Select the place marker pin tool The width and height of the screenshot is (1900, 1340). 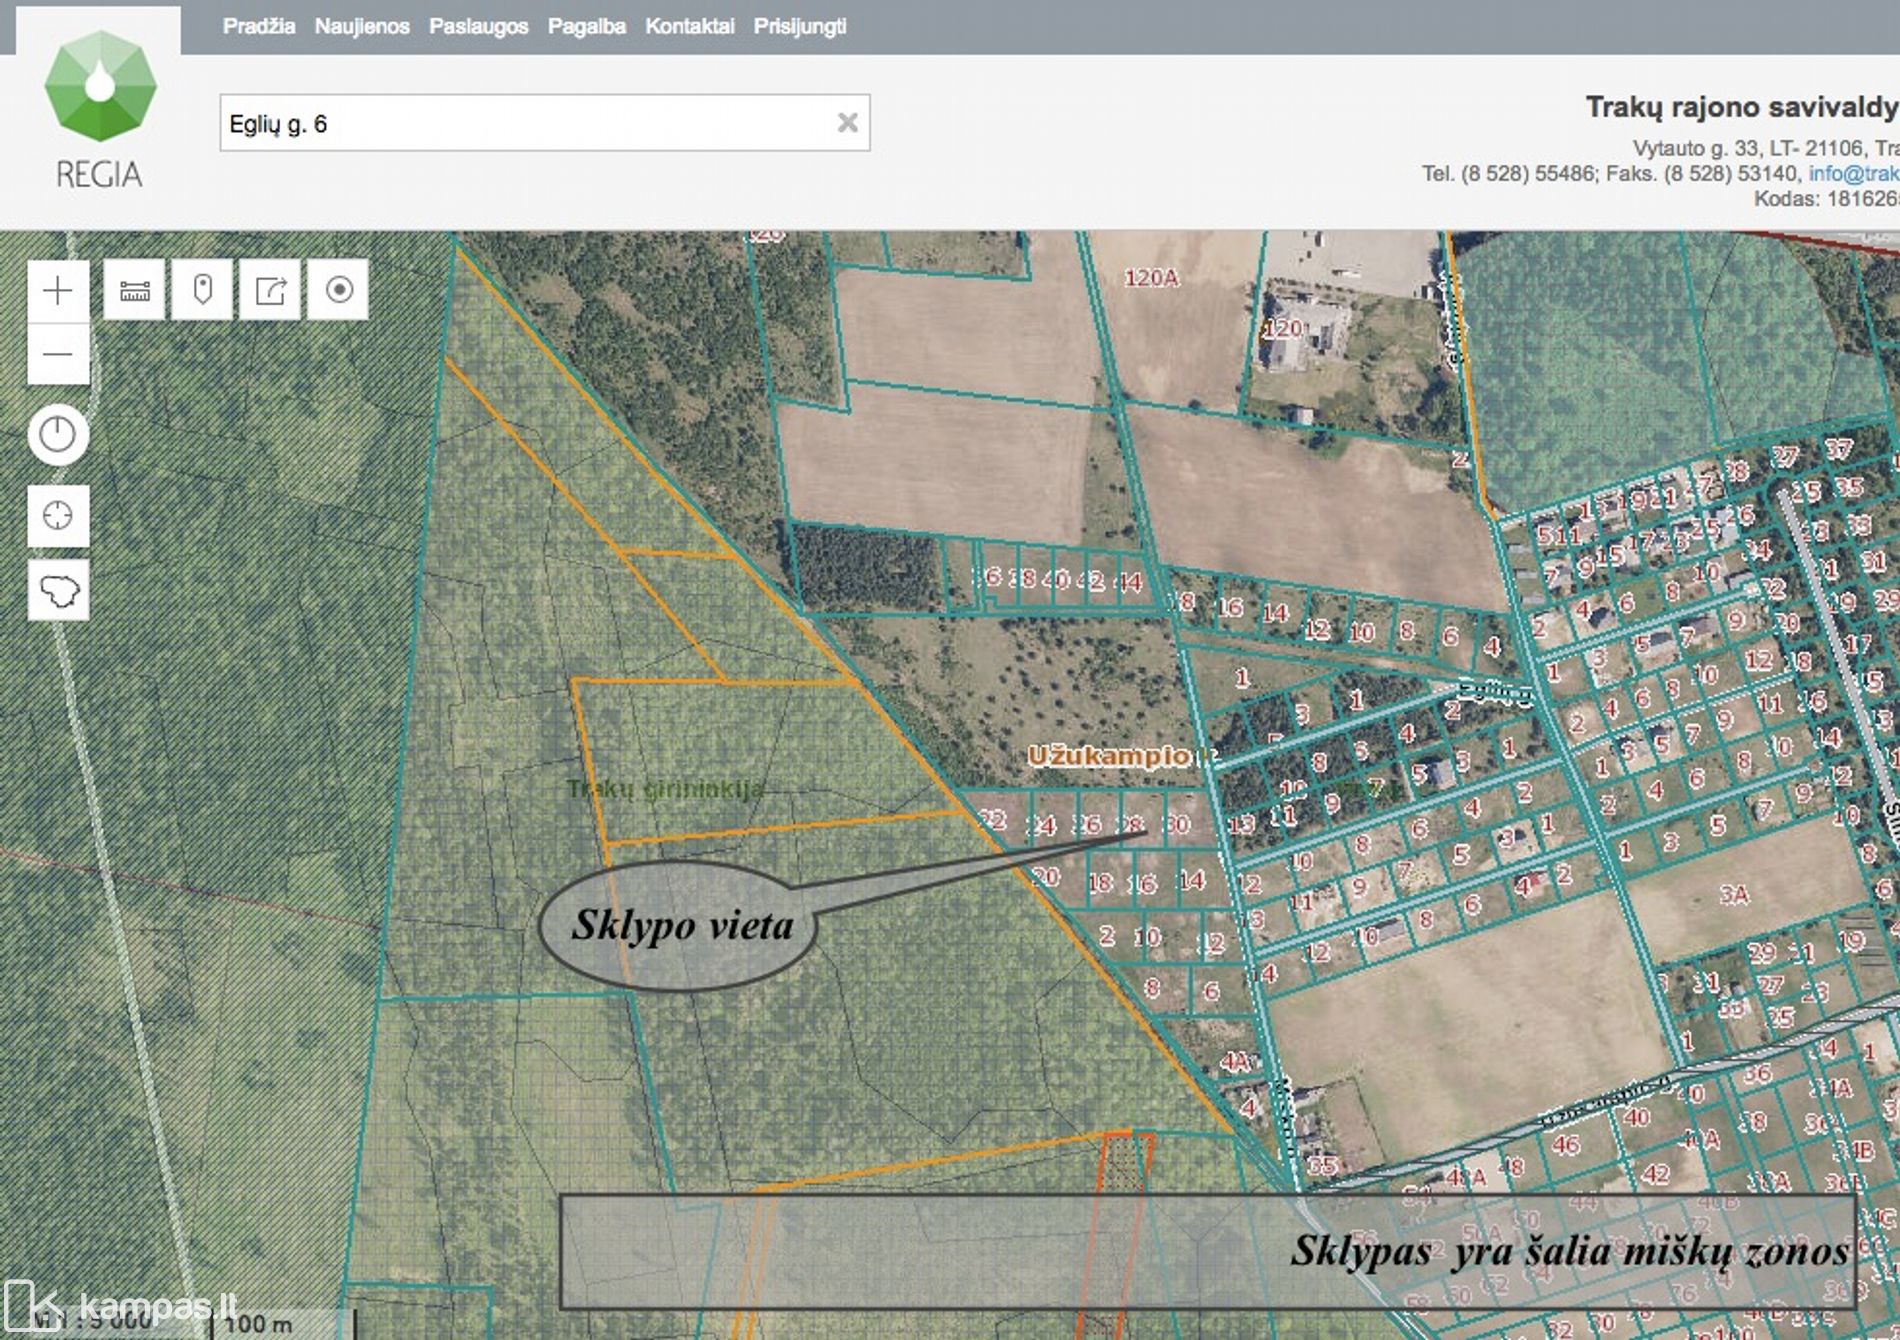pos(202,291)
